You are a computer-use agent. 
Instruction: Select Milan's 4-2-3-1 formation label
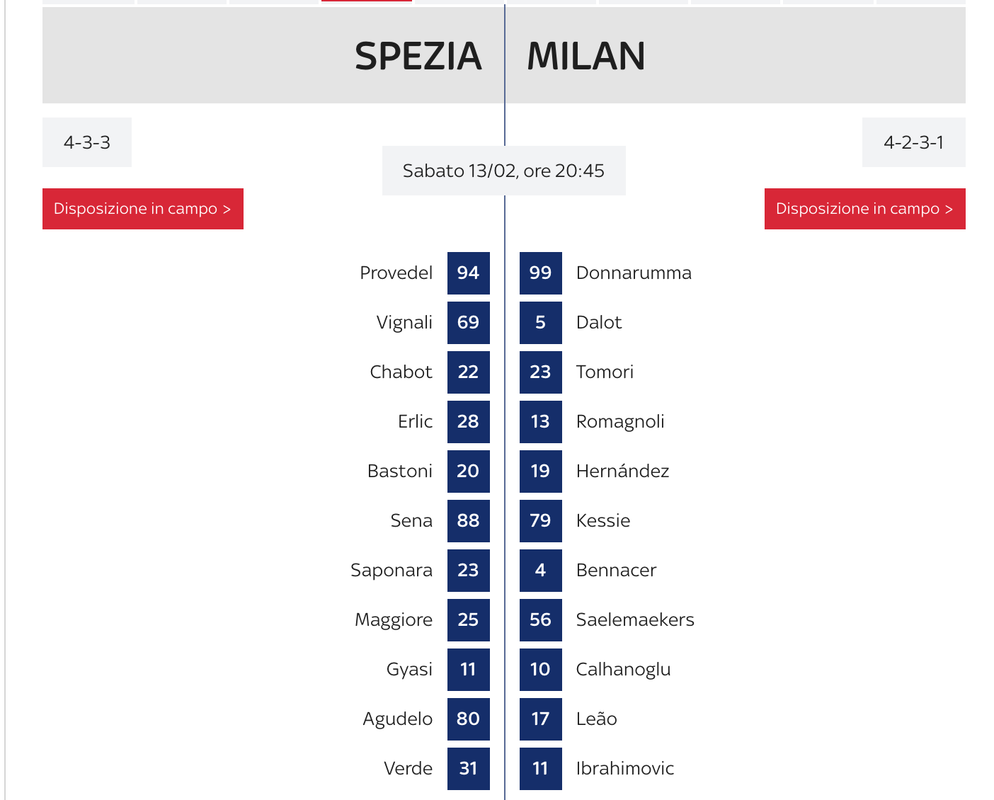(913, 142)
